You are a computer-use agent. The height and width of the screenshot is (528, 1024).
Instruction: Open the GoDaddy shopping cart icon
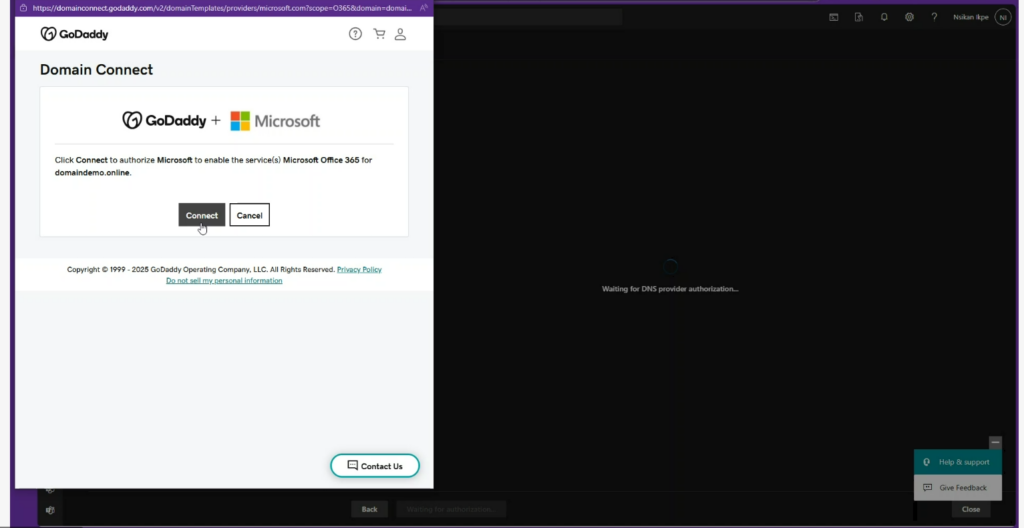tap(379, 34)
